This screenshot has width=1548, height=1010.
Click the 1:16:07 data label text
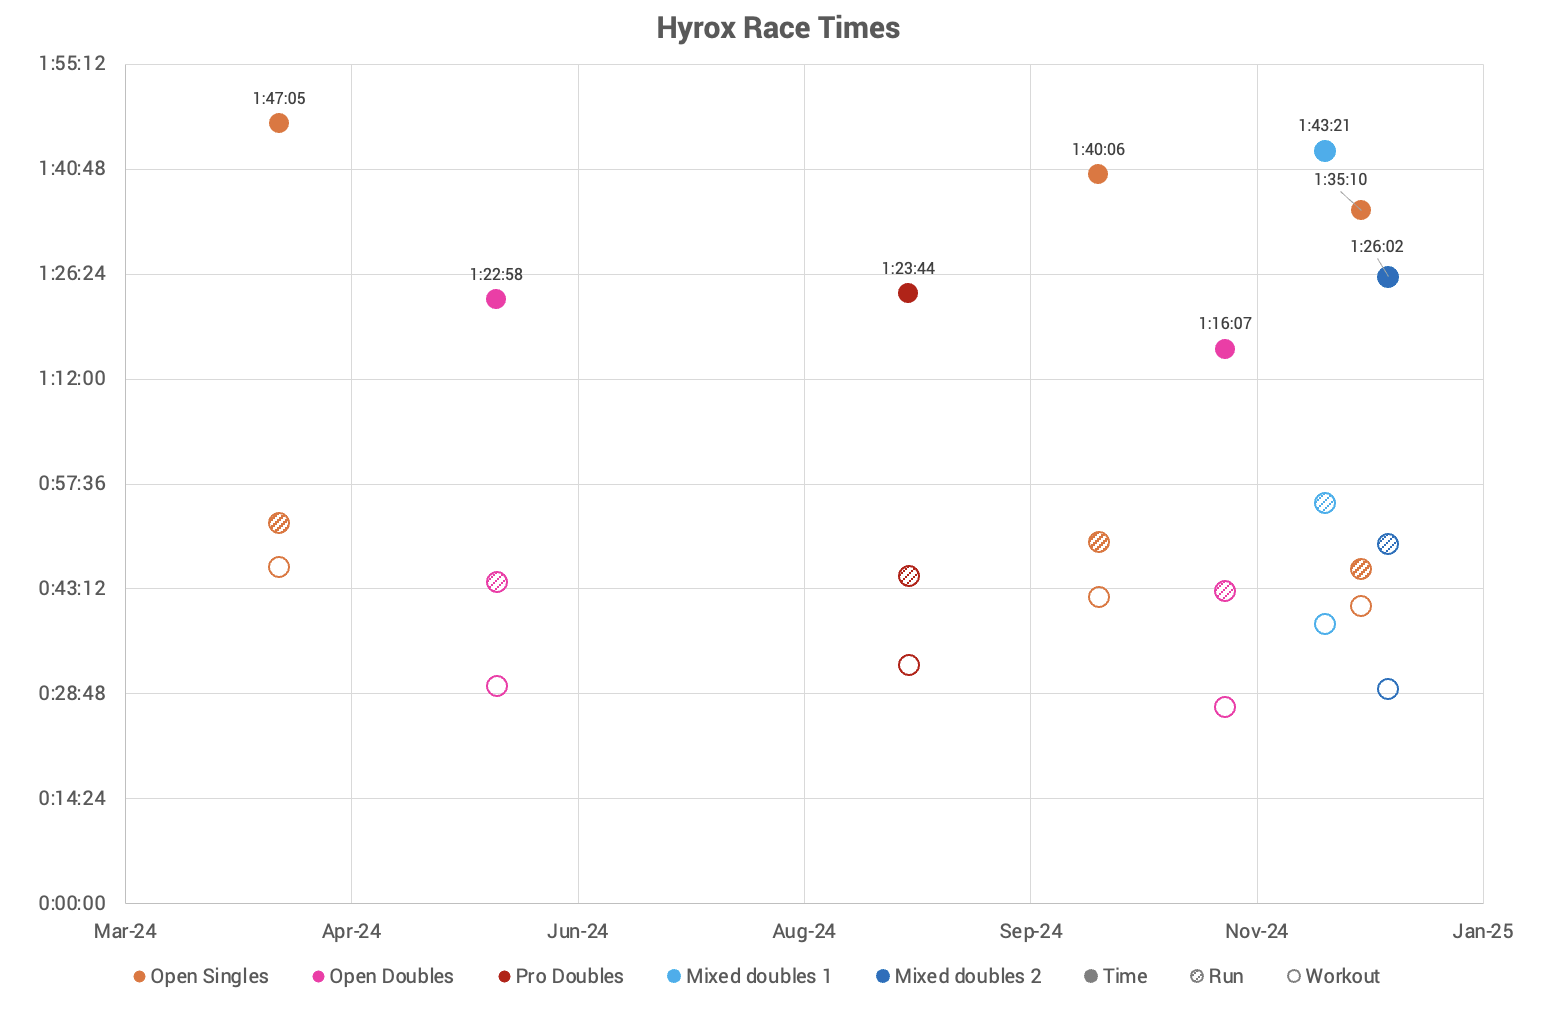click(x=1225, y=323)
